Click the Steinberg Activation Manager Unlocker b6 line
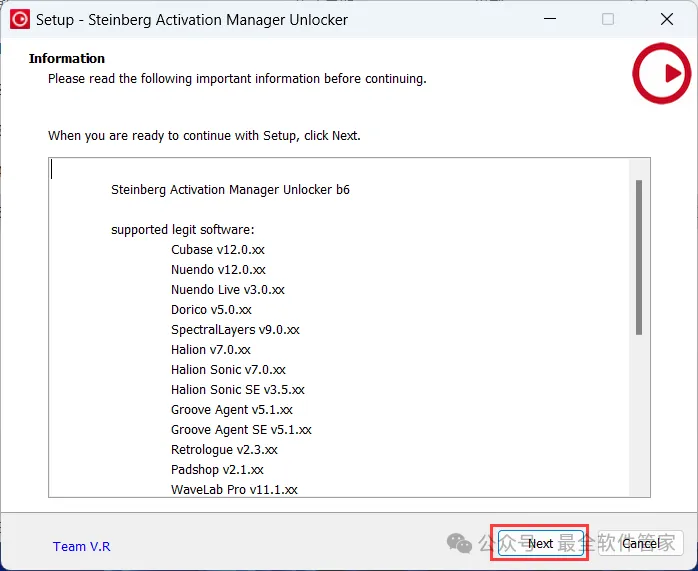The image size is (698, 571). coord(230,190)
